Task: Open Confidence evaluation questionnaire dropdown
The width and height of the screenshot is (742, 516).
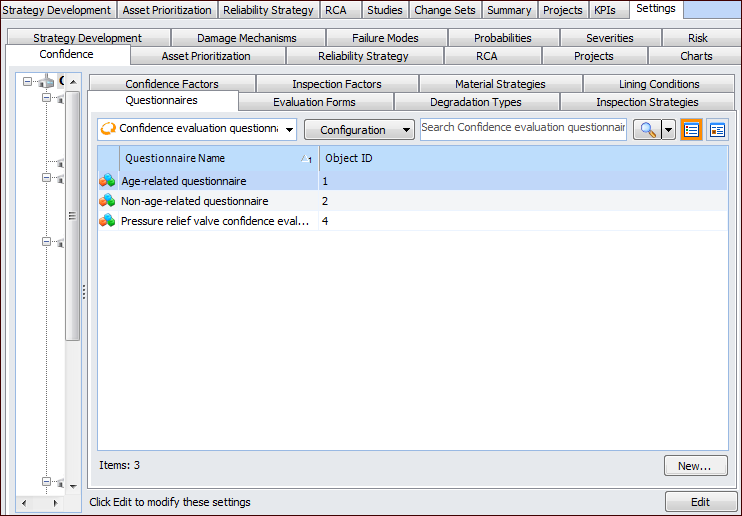Action: click(x=289, y=130)
